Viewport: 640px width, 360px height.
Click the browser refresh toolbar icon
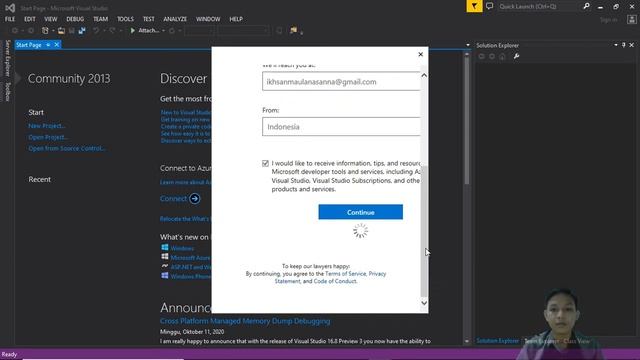coord(172,31)
